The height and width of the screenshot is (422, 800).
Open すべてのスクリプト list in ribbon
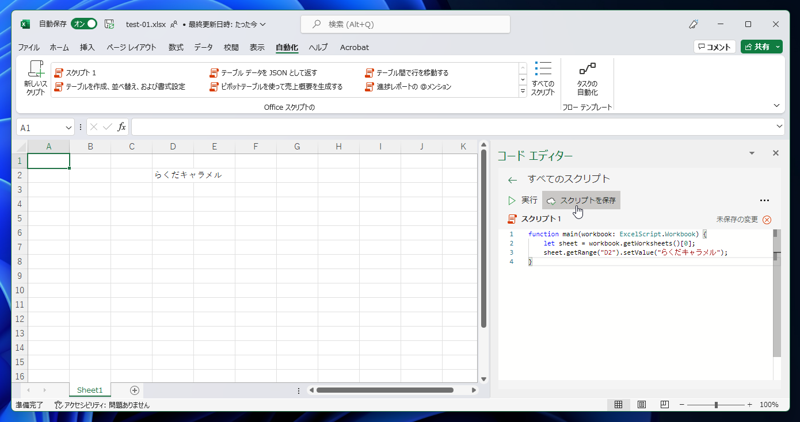click(543, 78)
